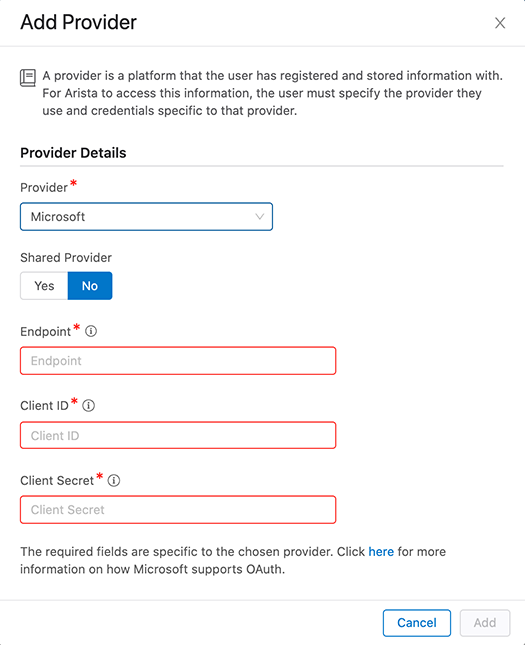This screenshot has height=645, width=525.
Task: Show info tooltip for Endpoint
Action: click(x=91, y=331)
